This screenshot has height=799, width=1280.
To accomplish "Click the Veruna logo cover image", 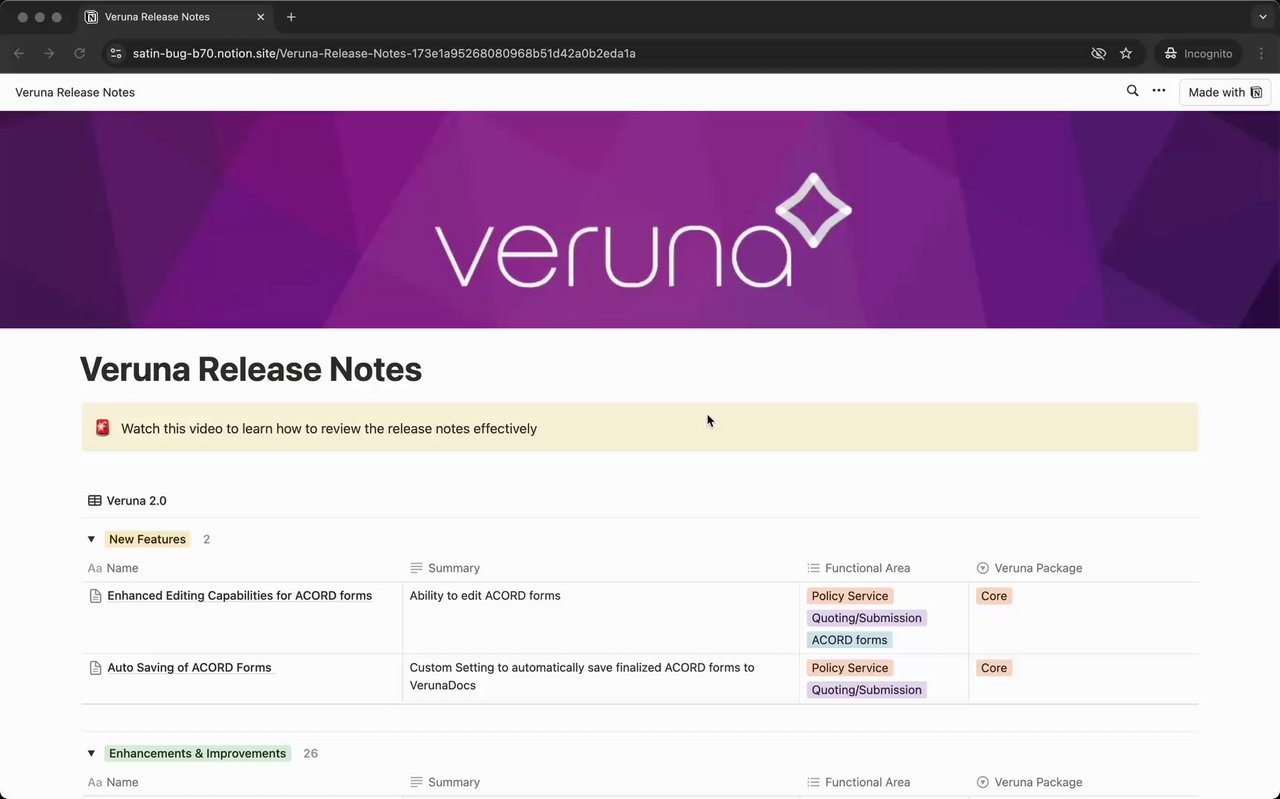I will pos(640,219).
